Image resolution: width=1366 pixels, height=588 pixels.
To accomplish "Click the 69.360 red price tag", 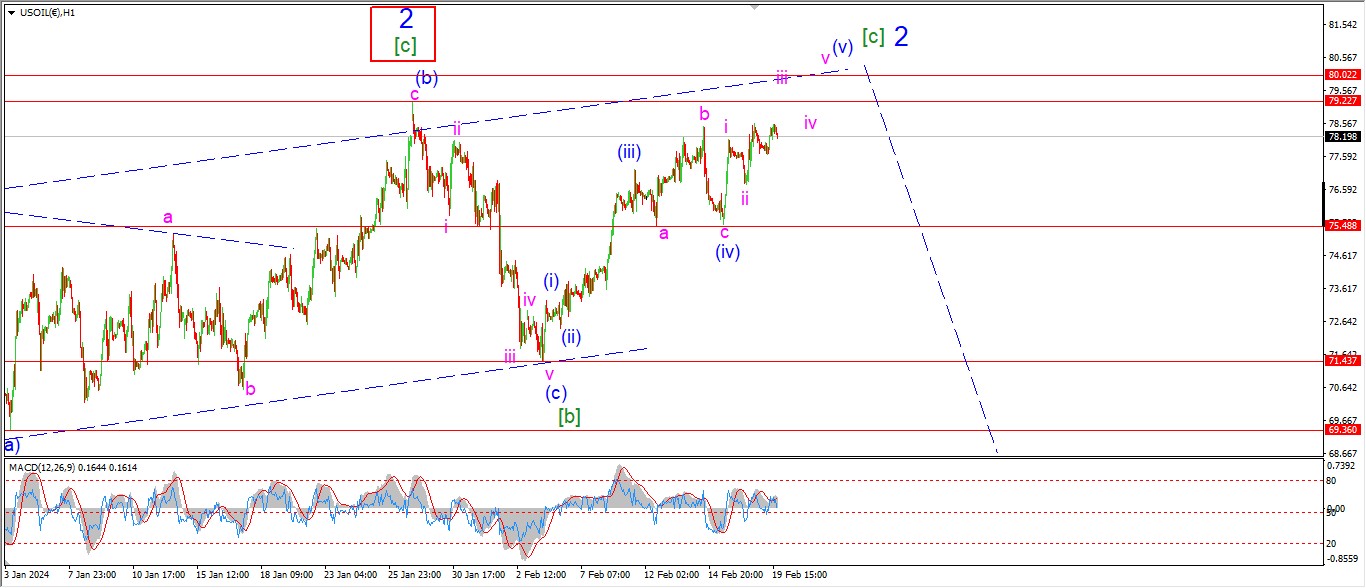I will (1342, 430).
